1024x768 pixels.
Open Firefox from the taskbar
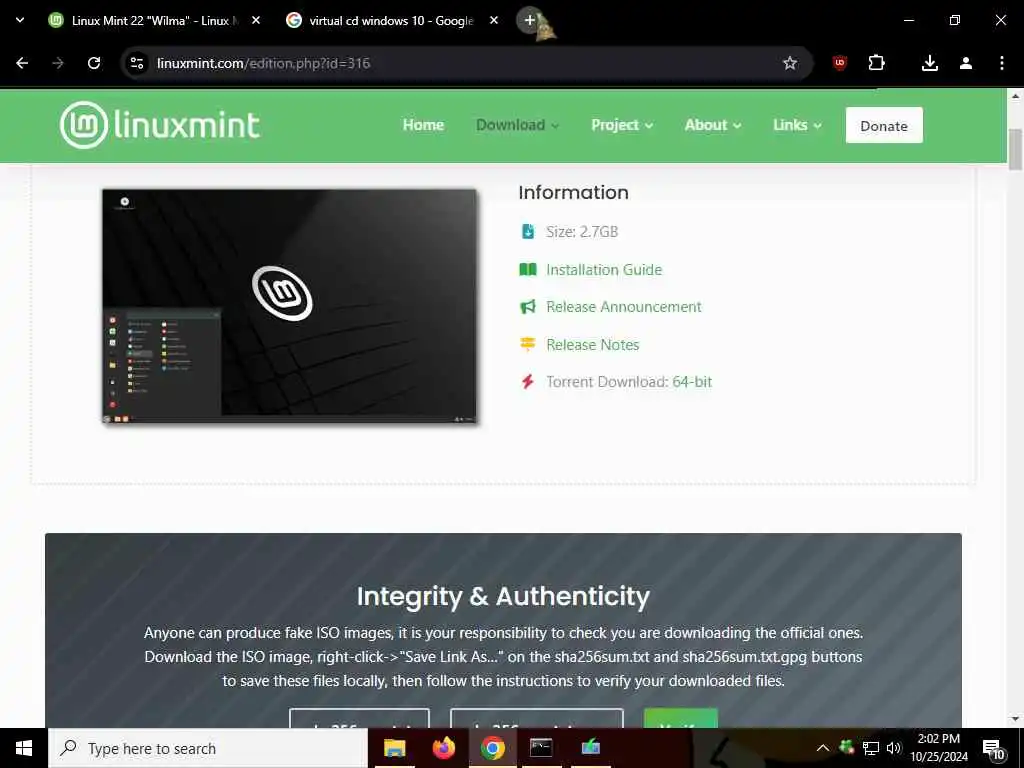[444, 748]
